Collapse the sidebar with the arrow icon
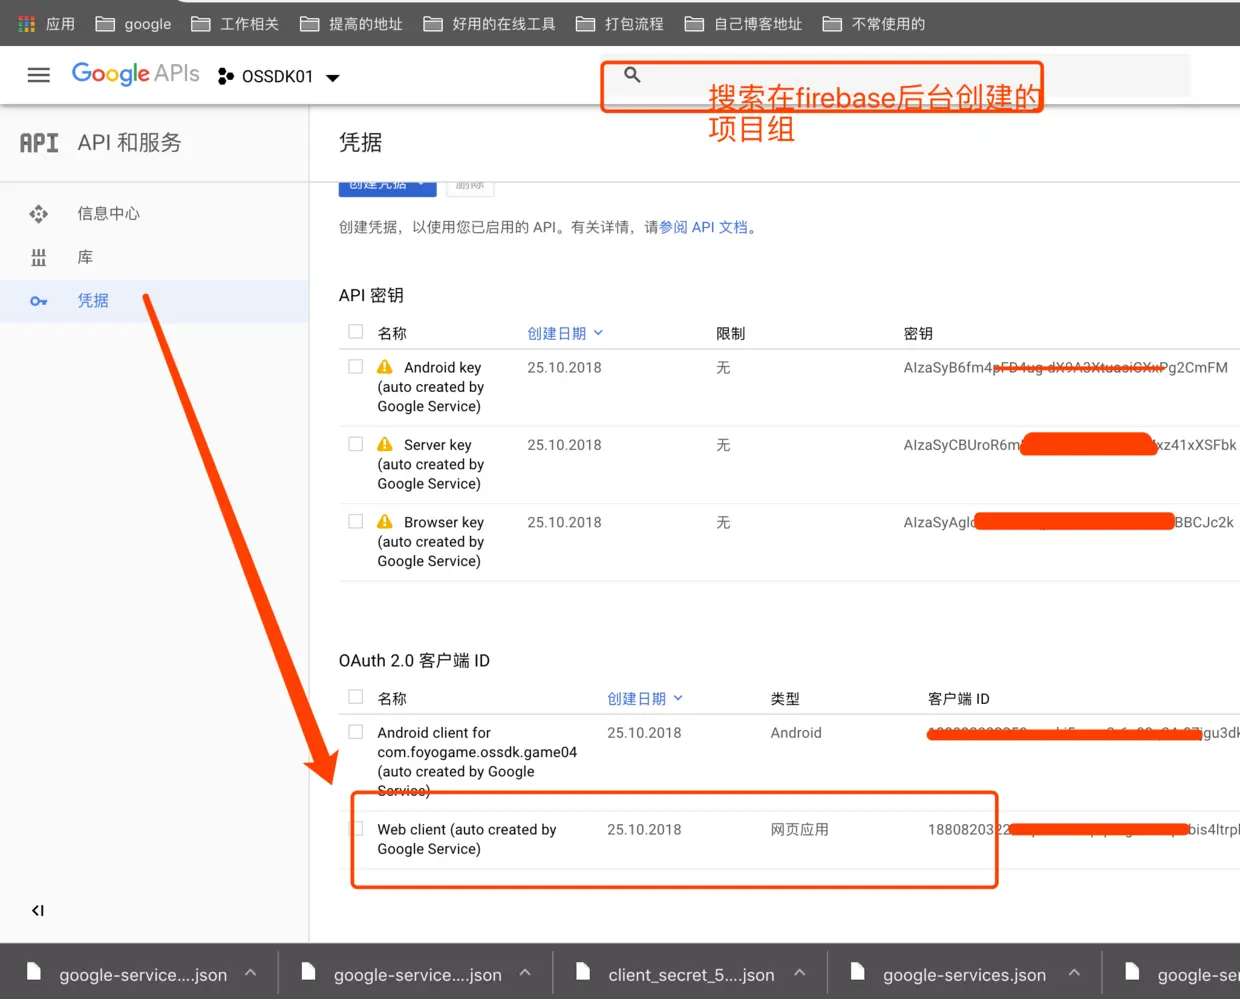 (38, 910)
